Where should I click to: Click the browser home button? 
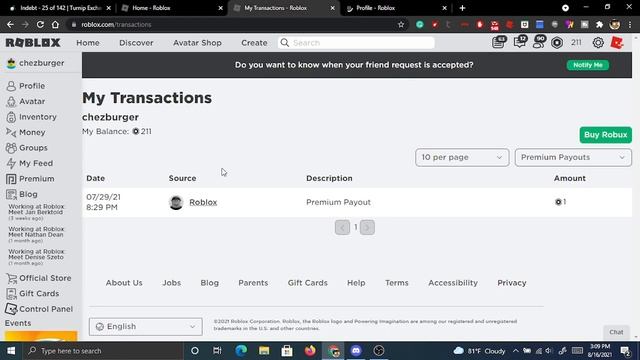[x=55, y=24]
